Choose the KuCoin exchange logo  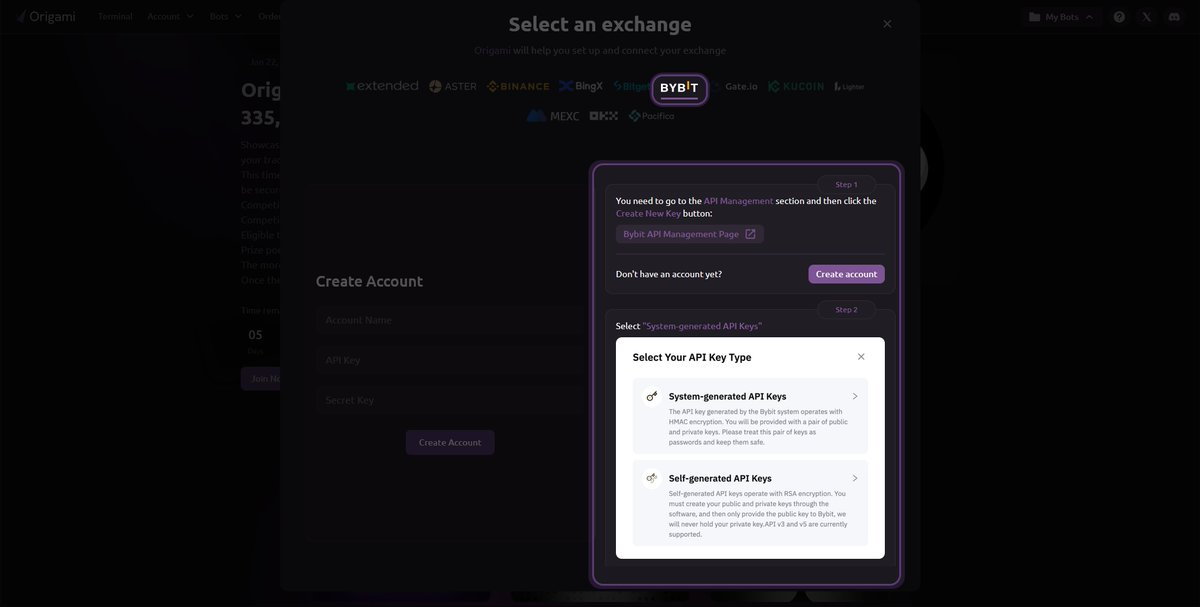(x=796, y=87)
